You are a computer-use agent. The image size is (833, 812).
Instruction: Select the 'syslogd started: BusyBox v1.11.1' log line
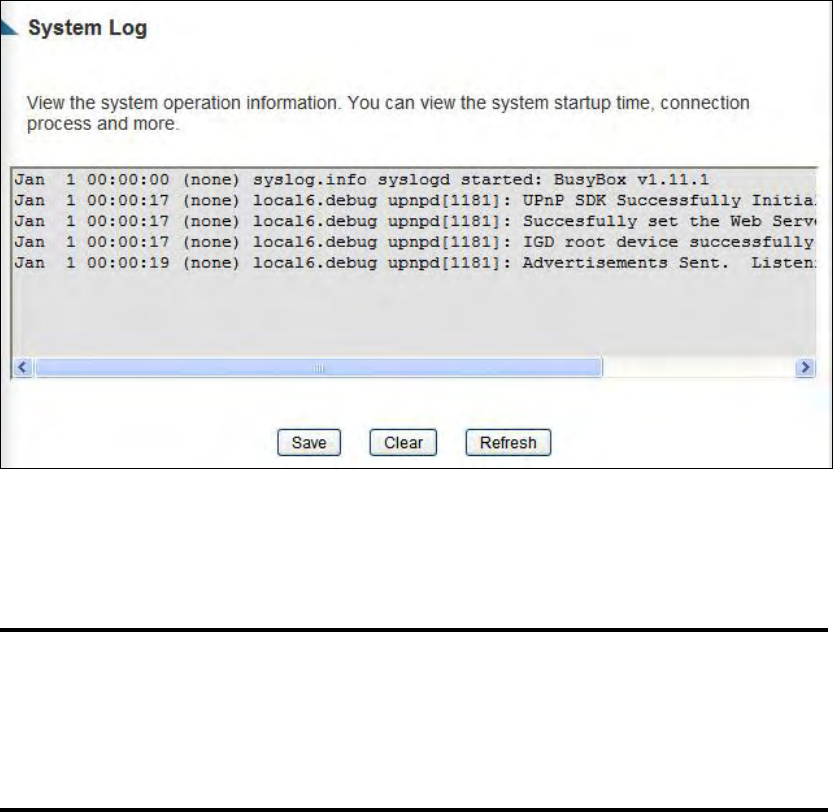pos(361,180)
